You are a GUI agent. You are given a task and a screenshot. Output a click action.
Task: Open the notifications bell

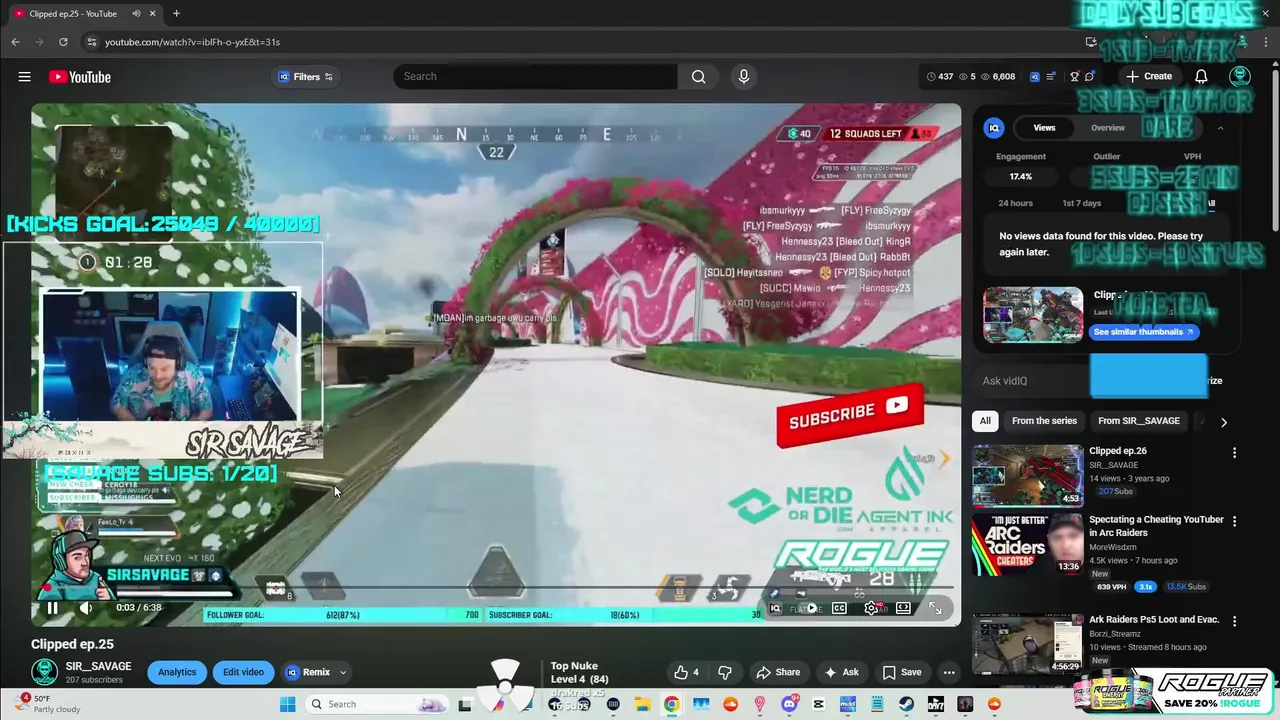click(x=1201, y=77)
